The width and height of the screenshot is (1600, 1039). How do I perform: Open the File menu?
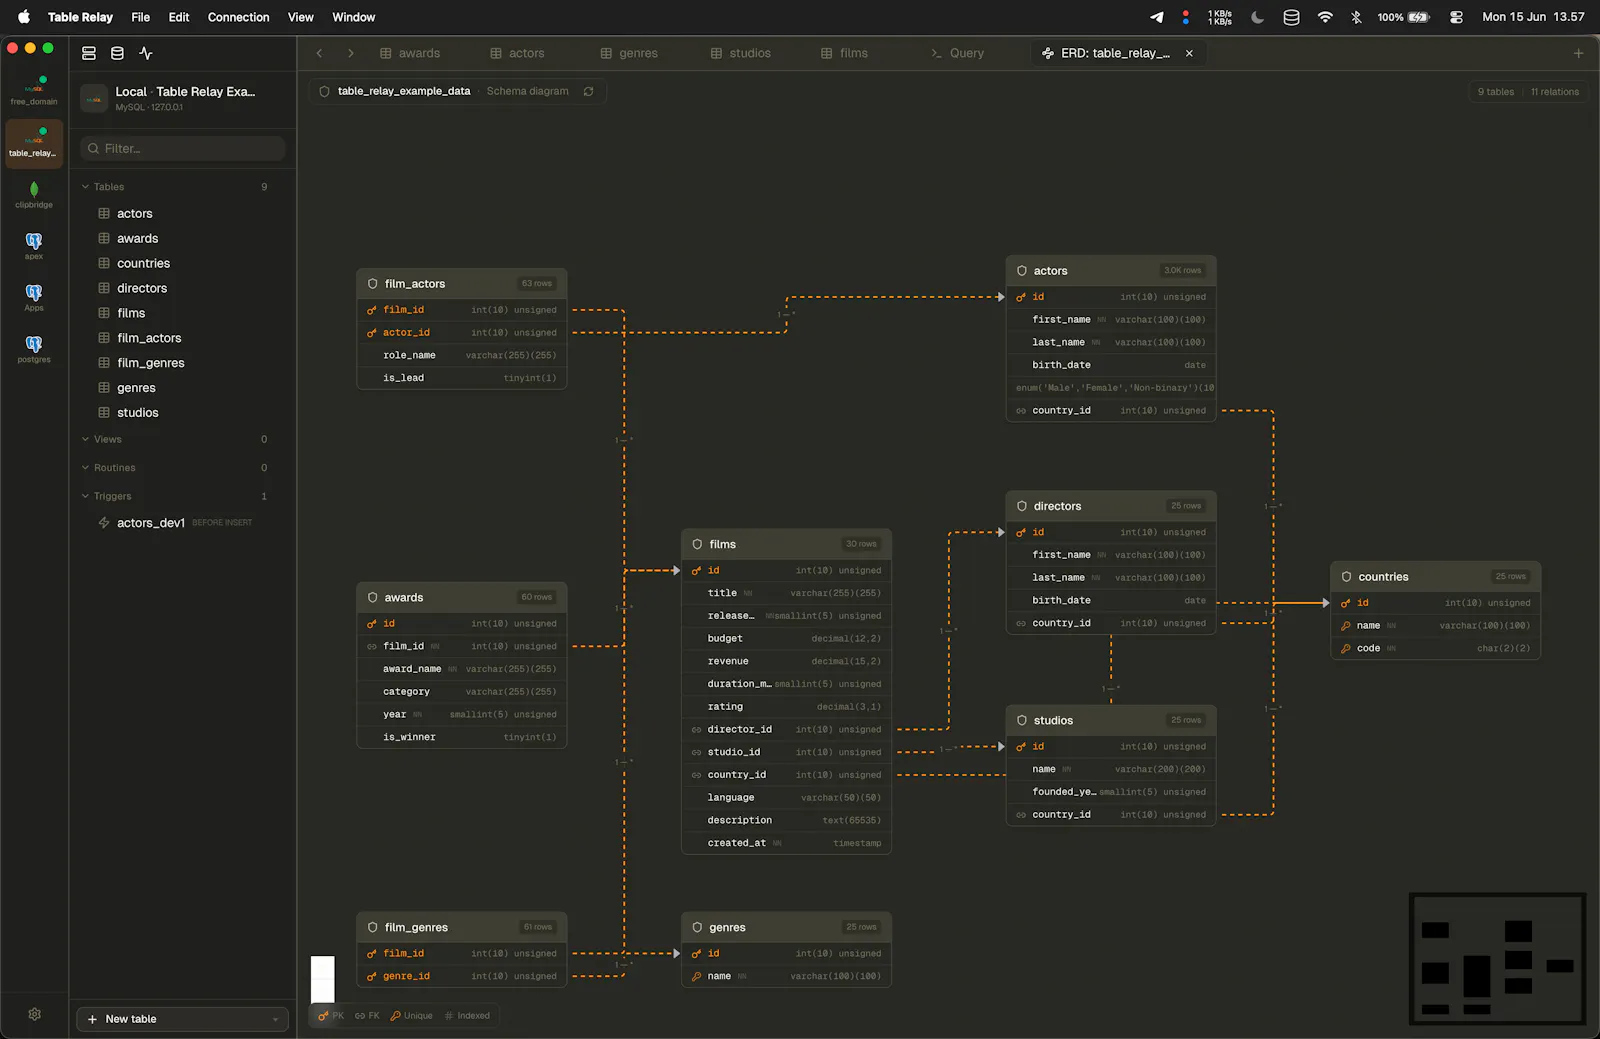pos(141,17)
